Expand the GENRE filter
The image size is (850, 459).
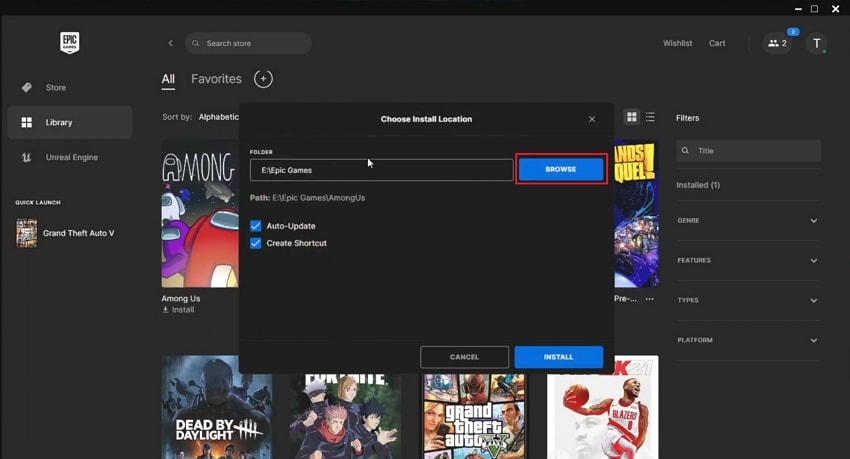[x=748, y=221]
